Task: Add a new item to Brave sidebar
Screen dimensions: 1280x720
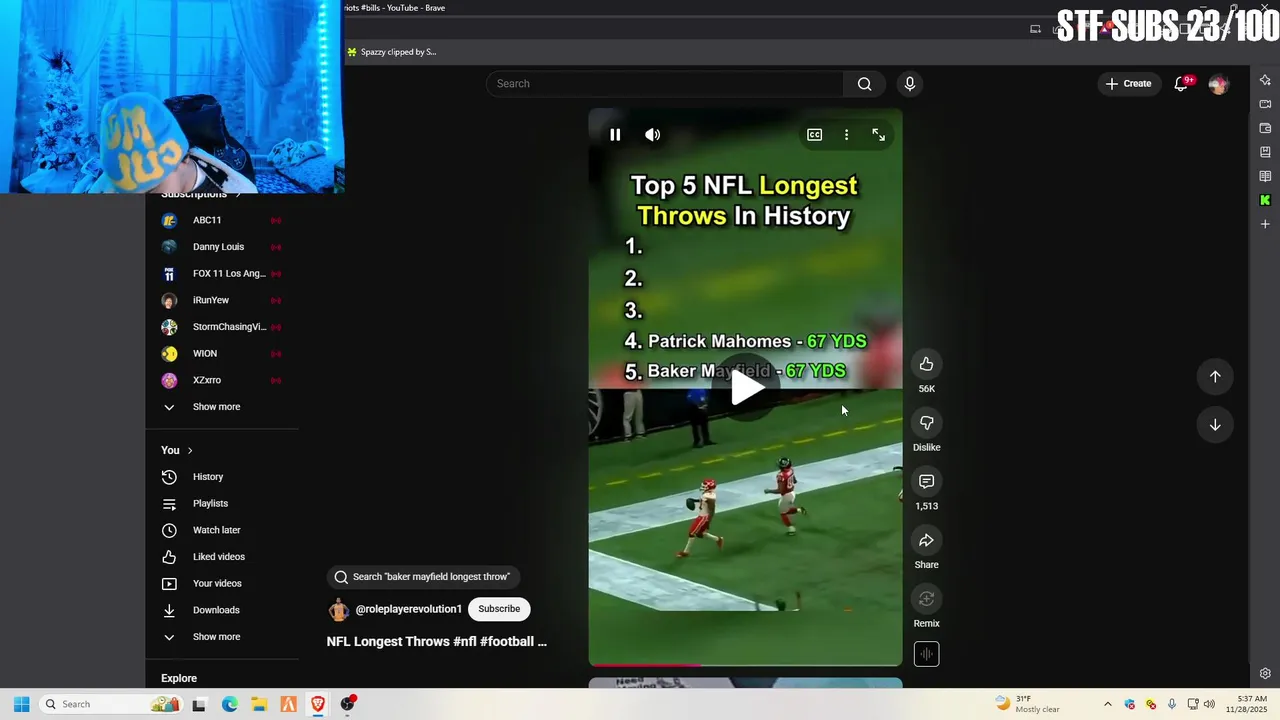Action: (1265, 224)
